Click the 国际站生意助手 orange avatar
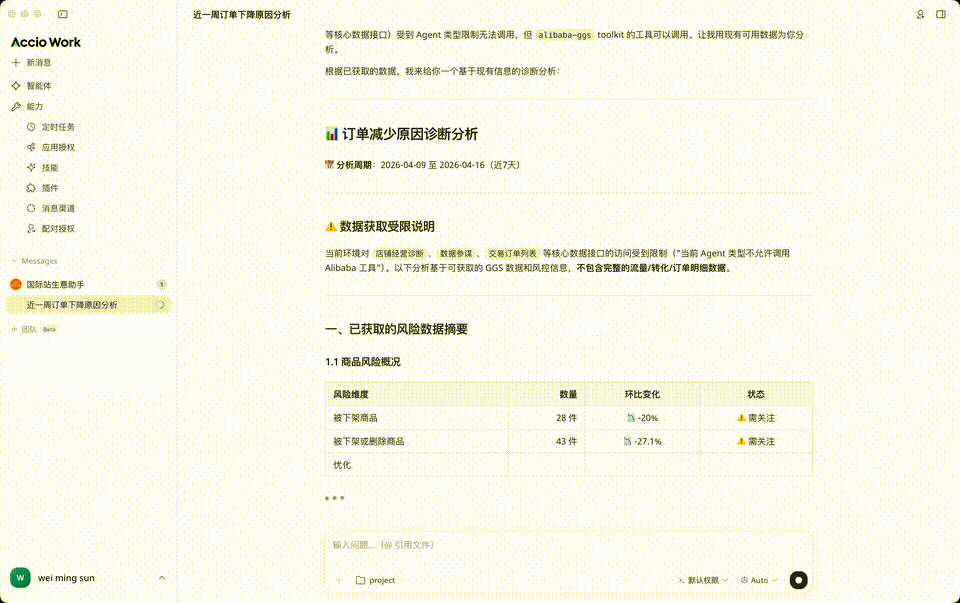The image size is (960, 603). [14, 284]
